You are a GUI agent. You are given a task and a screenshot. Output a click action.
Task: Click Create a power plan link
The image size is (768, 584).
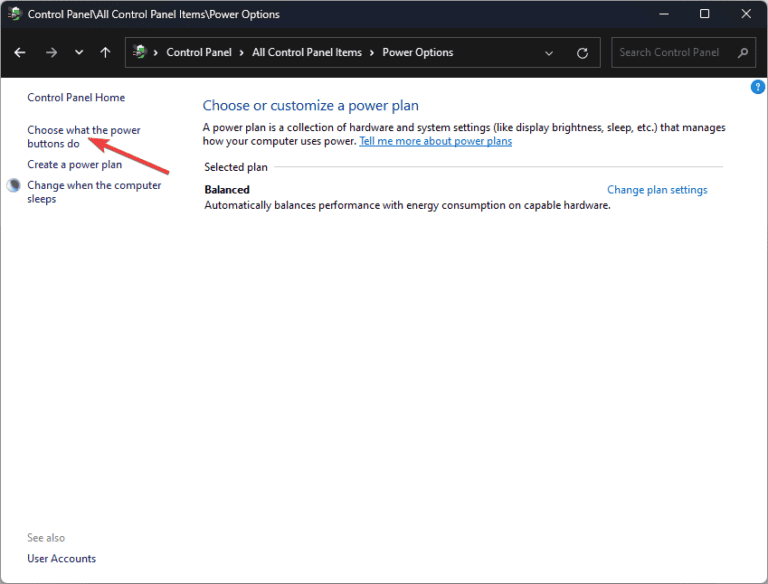click(x=74, y=165)
